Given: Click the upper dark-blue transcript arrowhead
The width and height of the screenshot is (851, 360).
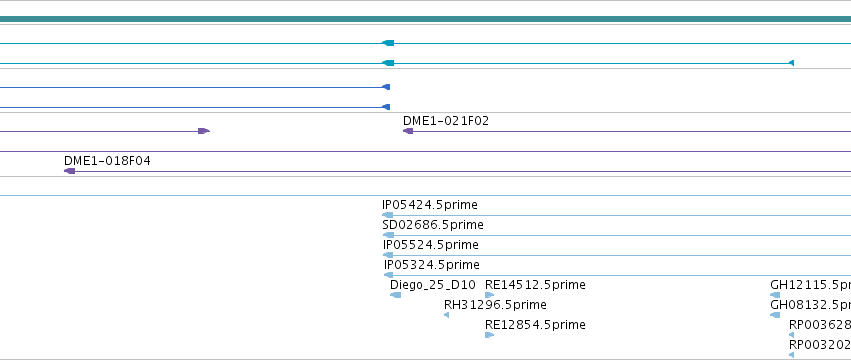Looking at the screenshot, I should click(386, 87).
